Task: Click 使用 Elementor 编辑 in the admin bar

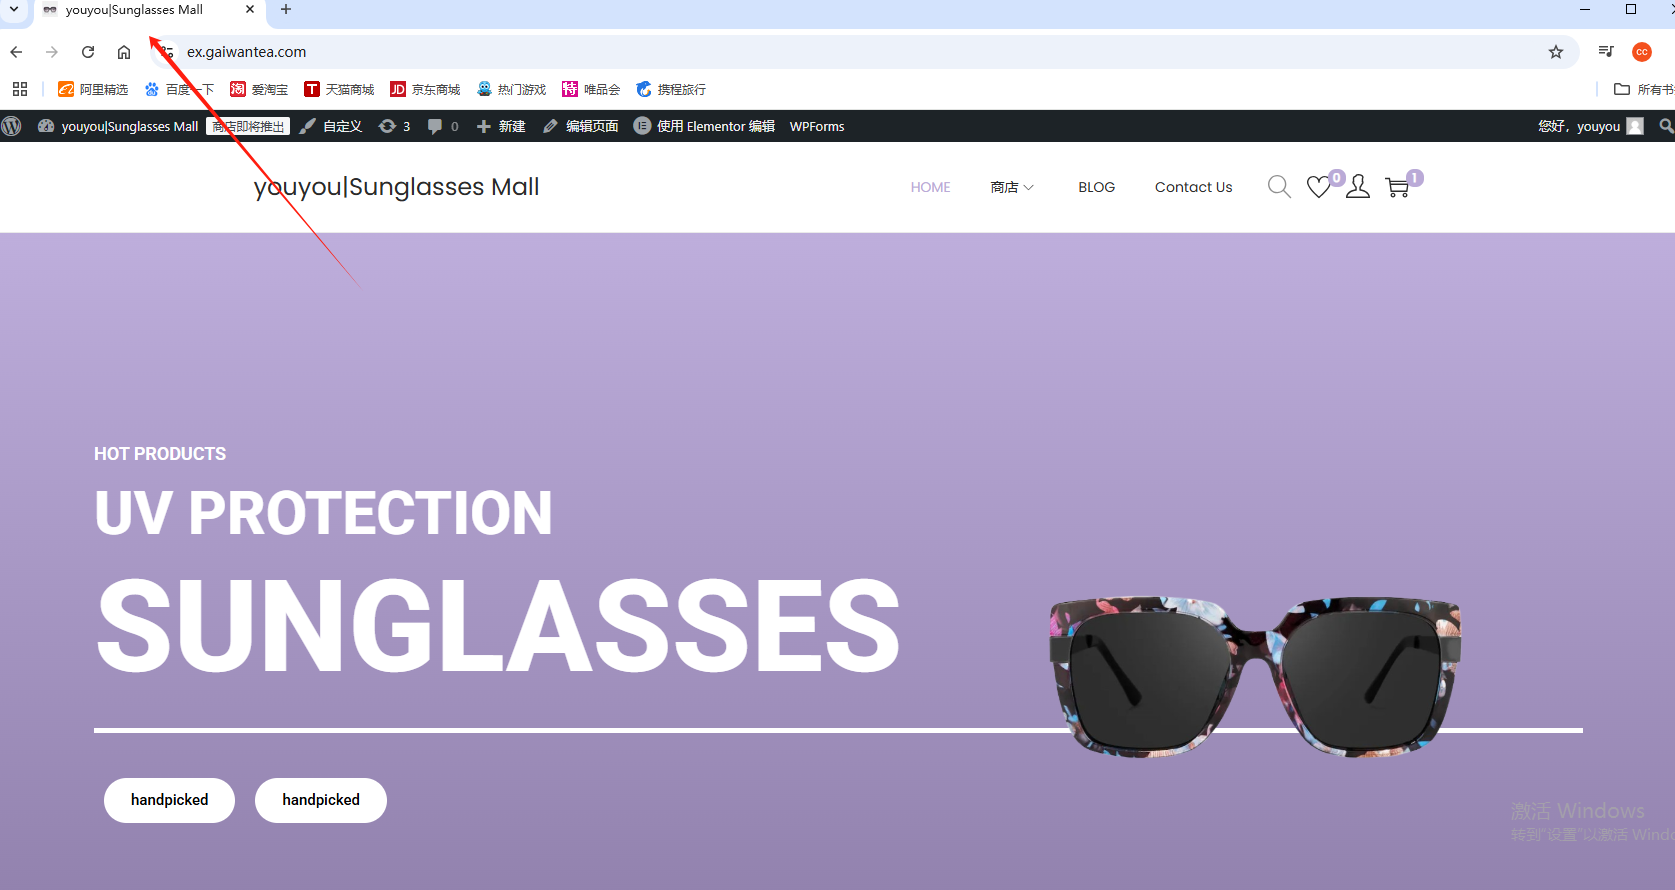Action: tap(705, 126)
